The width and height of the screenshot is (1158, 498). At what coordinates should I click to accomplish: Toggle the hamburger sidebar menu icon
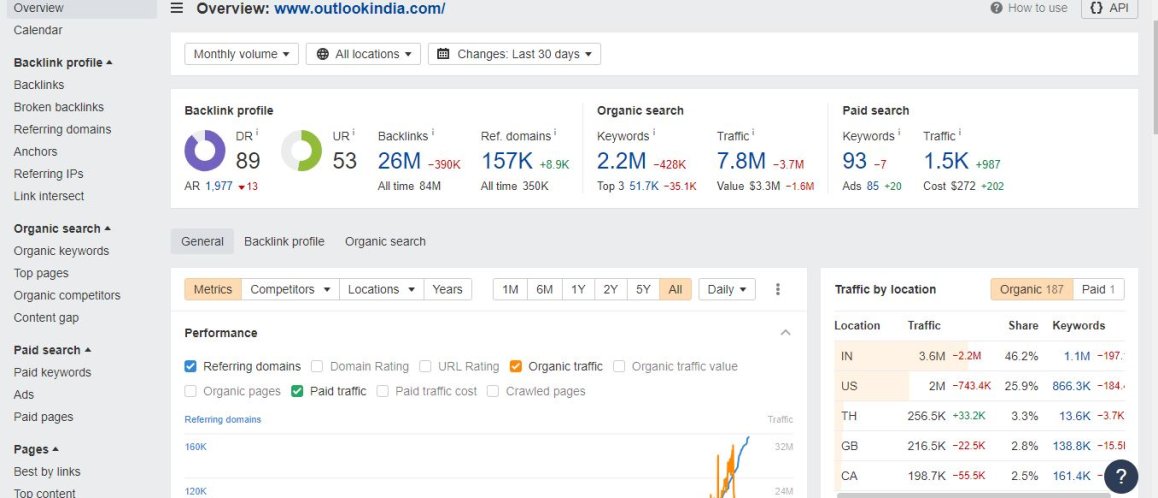(x=177, y=8)
